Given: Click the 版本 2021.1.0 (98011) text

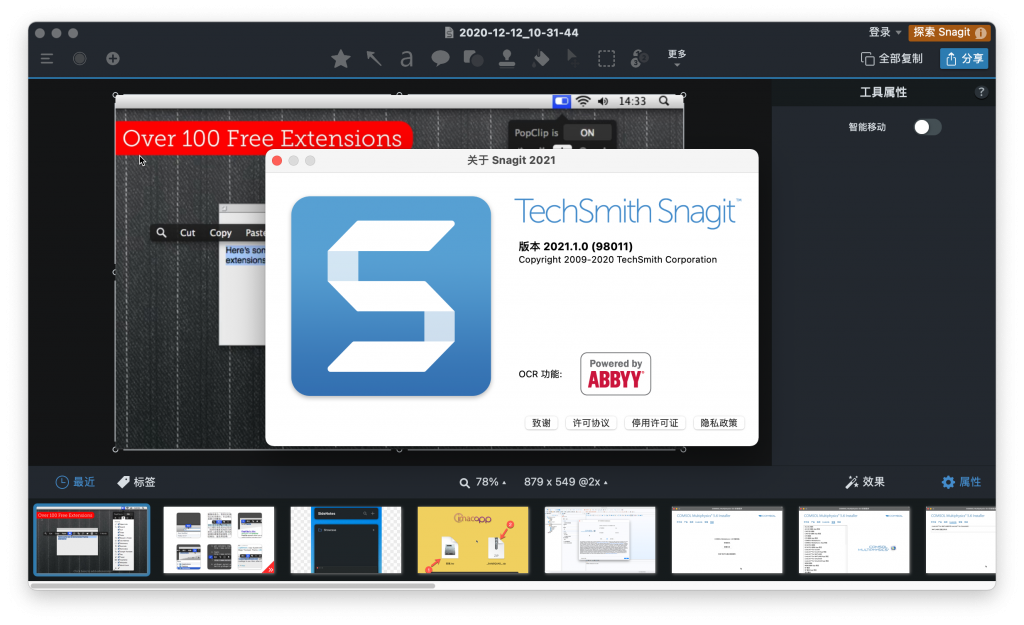Looking at the screenshot, I should click(x=575, y=246).
